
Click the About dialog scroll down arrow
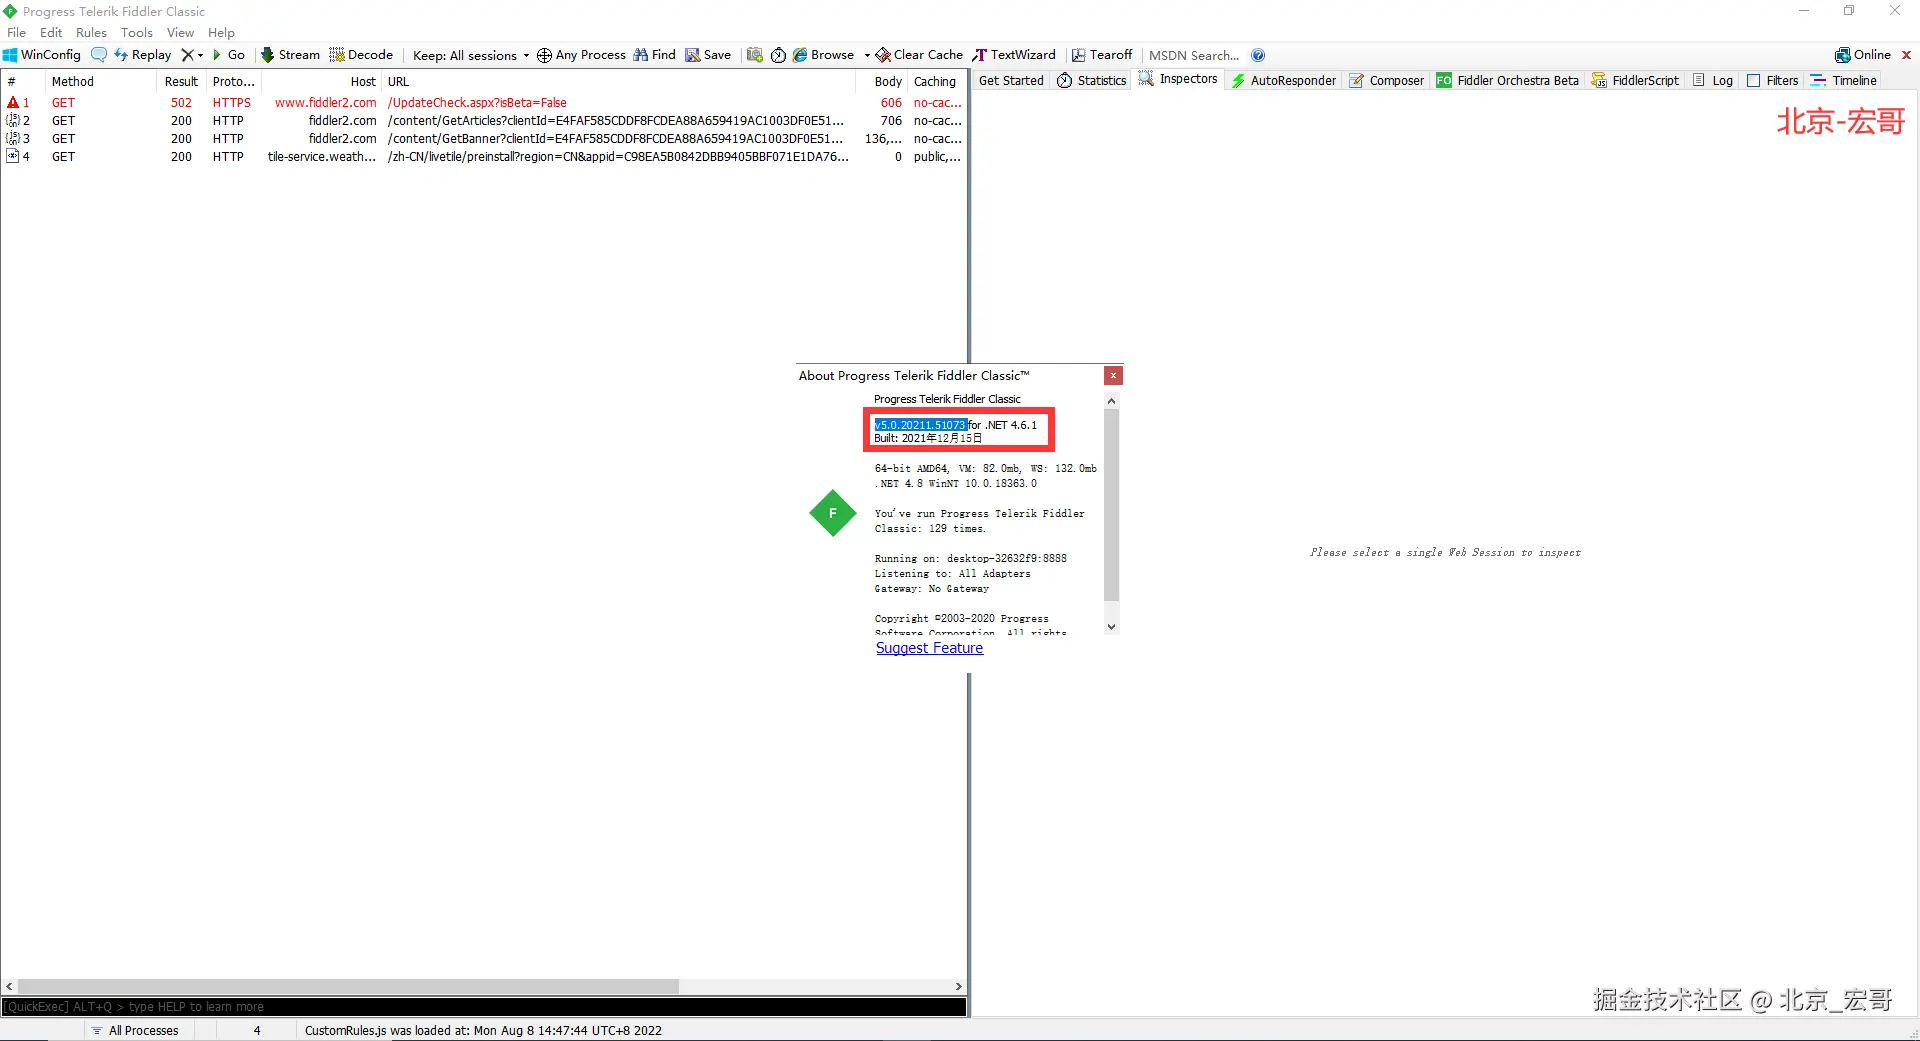pos(1111,627)
